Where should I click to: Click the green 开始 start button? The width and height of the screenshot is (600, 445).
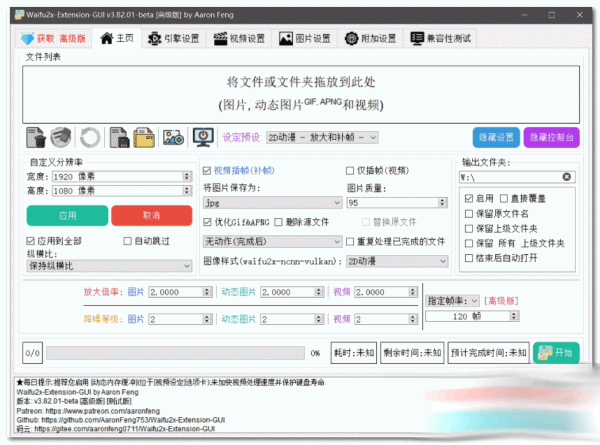coord(556,352)
